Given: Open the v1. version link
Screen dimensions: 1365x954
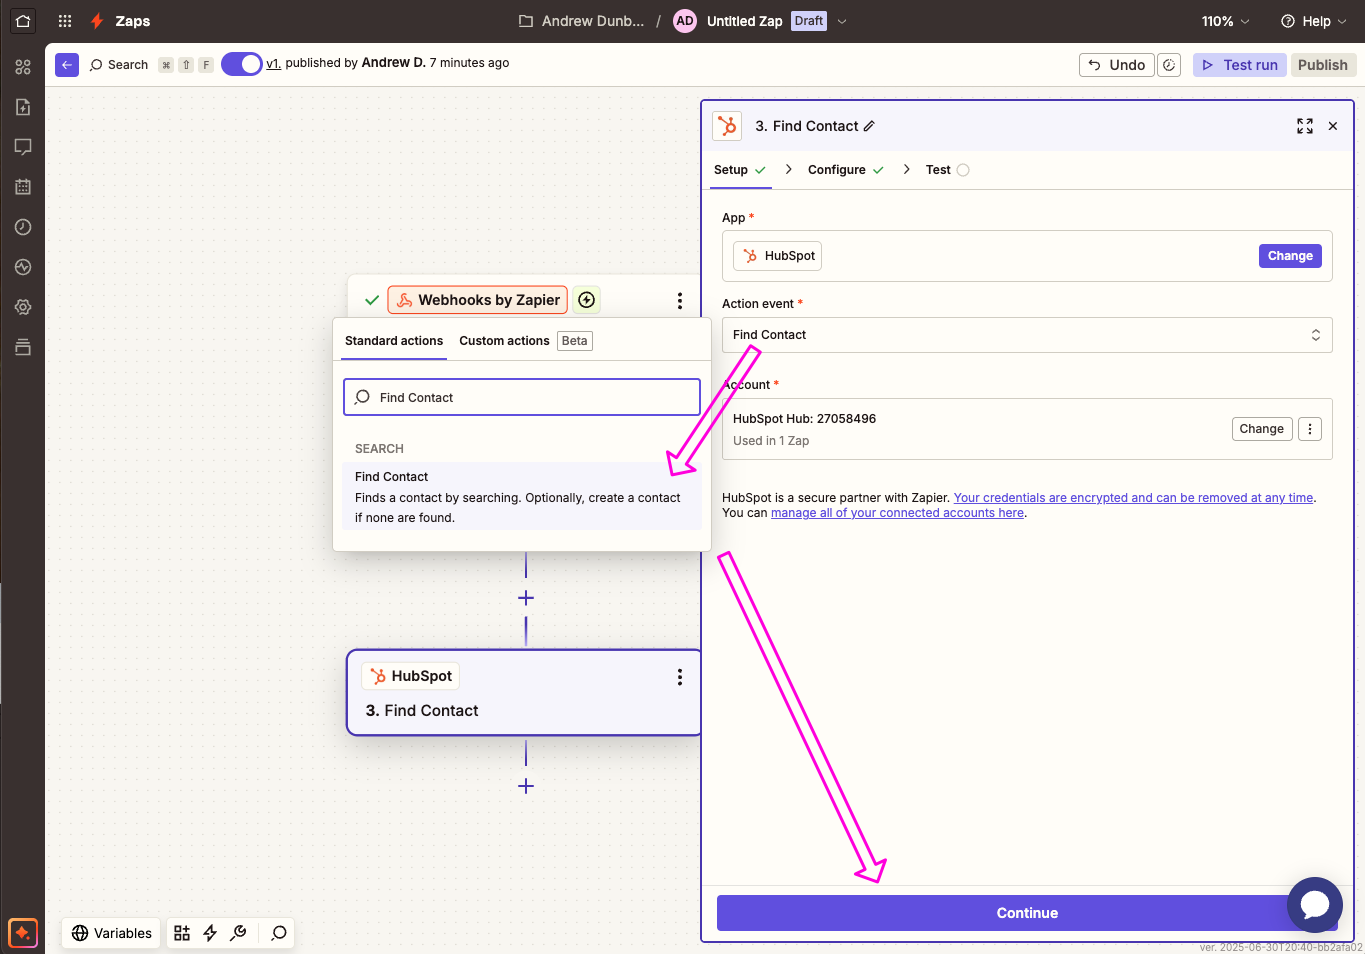Looking at the screenshot, I should pyautogui.click(x=273, y=63).
